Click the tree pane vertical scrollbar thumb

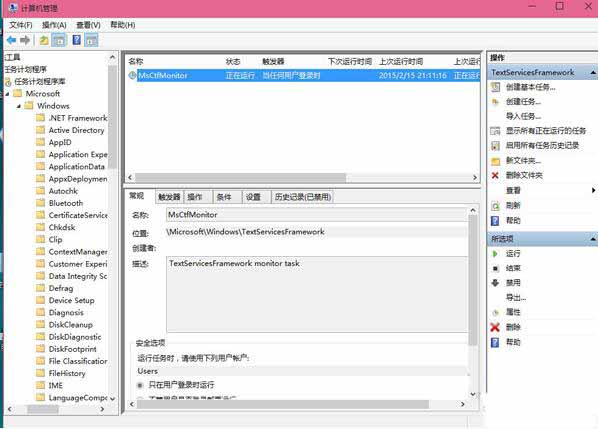112,116
